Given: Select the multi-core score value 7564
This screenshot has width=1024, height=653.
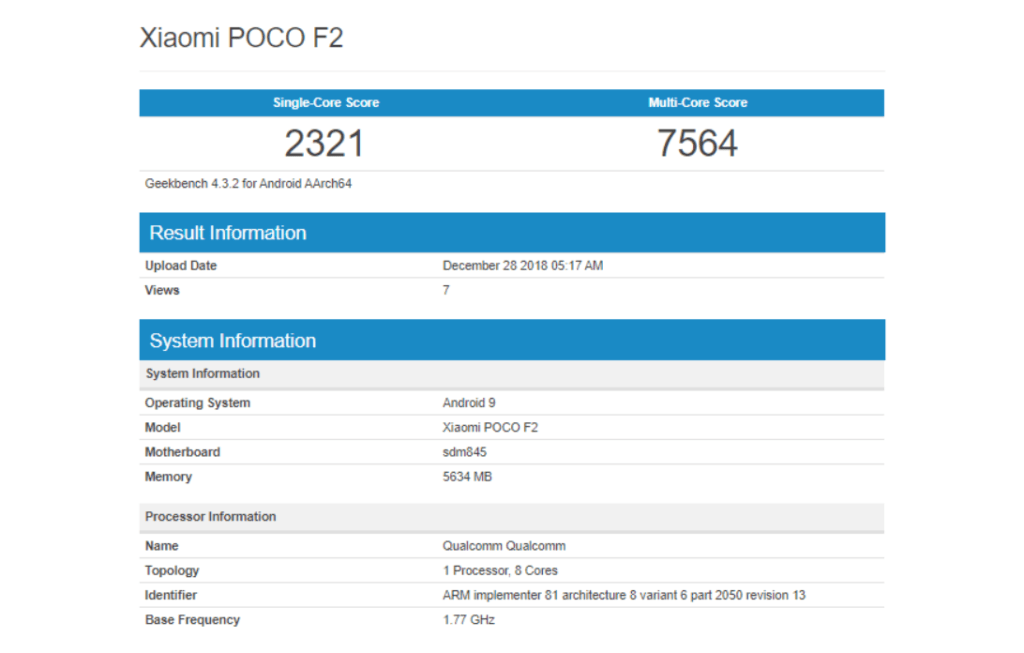Looking at the screenshot, I should coord(697,144).
